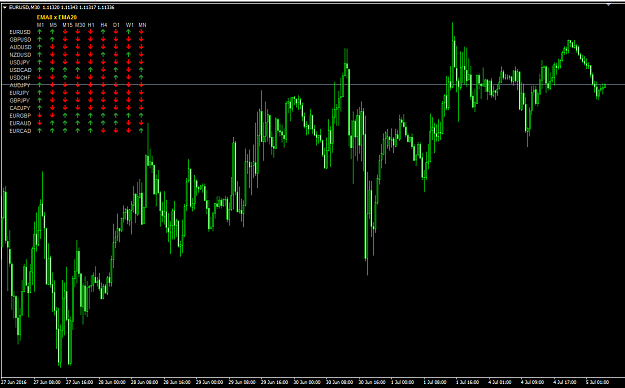Image resolution: width=625 pixels, height=388 pixels.
Task: Click the AUDUSD D1 red down arrow
Action: pyautogui.click(x=116, y=47)
